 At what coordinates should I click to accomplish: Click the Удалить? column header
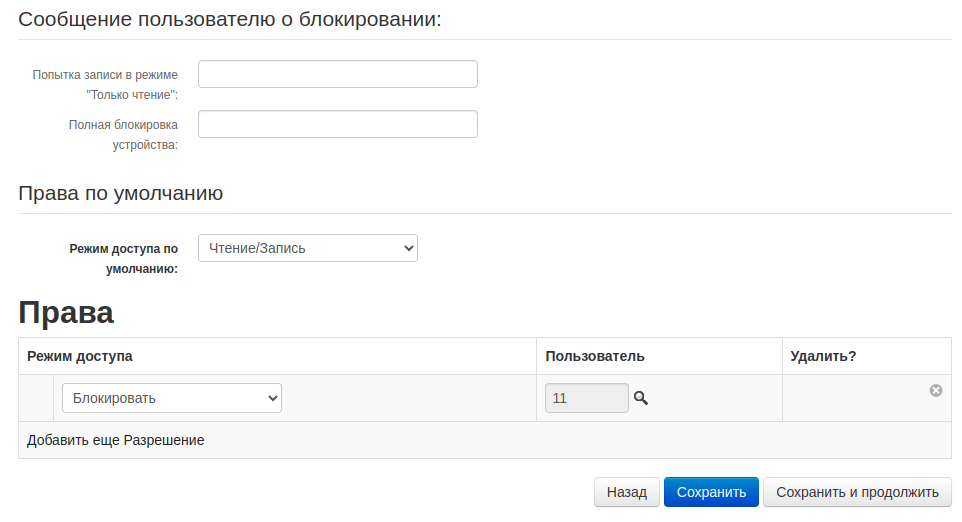823,356
